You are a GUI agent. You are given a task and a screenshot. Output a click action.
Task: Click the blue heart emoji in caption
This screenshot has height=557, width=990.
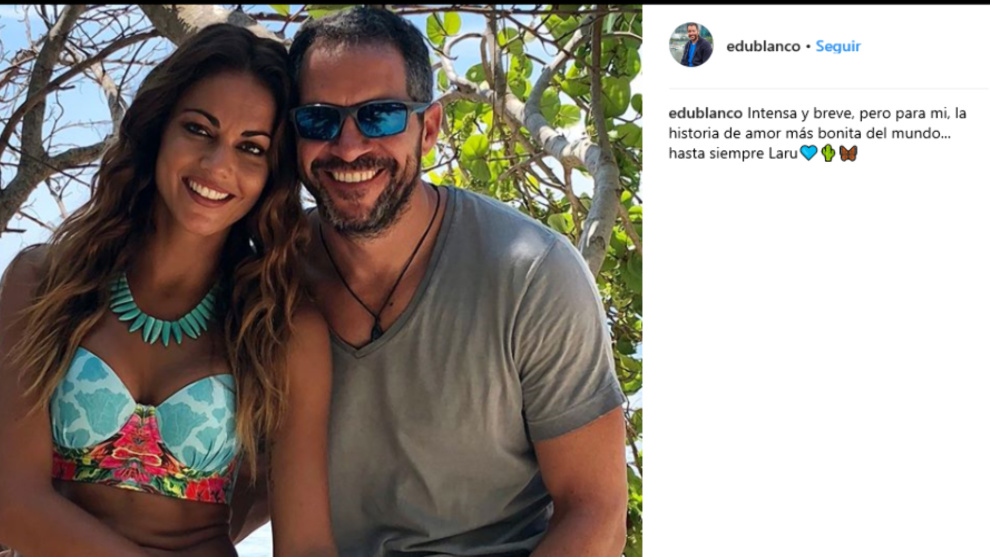[x=808, y=153]
